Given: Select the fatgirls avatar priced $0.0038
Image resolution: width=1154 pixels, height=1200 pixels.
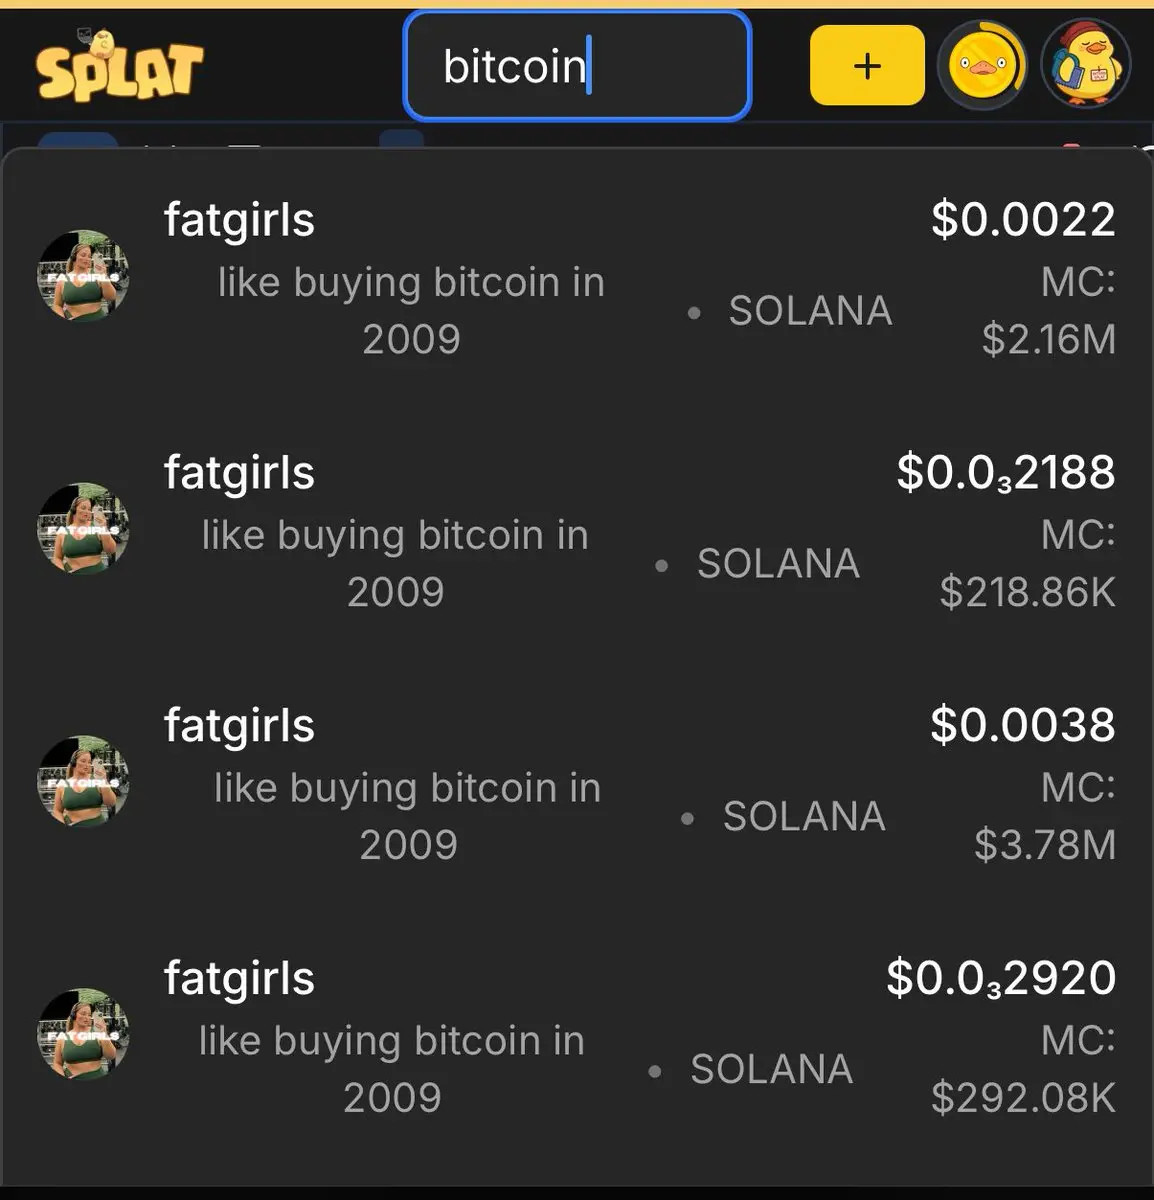Looking at the screenshot, I should (x=83, y=783).
